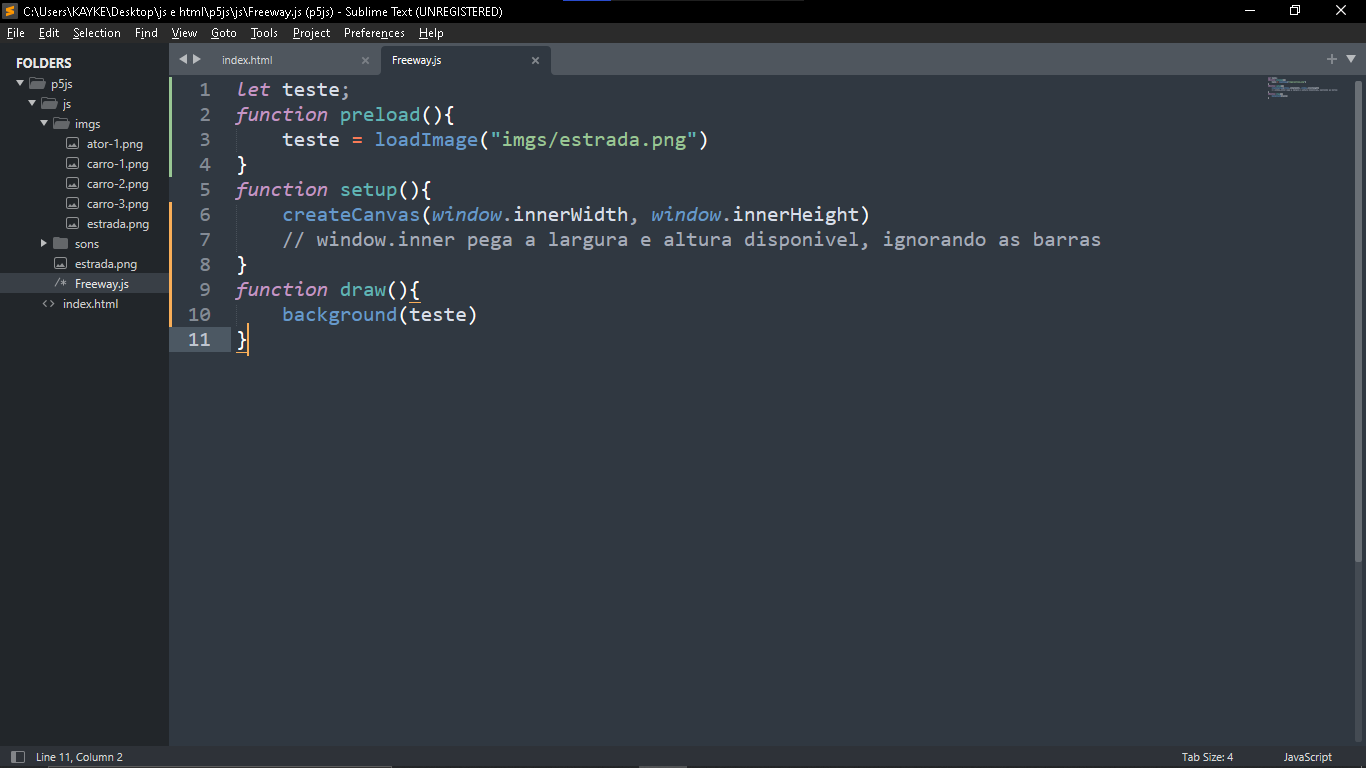Click the ator-1.png image file icon

[72, 144]
